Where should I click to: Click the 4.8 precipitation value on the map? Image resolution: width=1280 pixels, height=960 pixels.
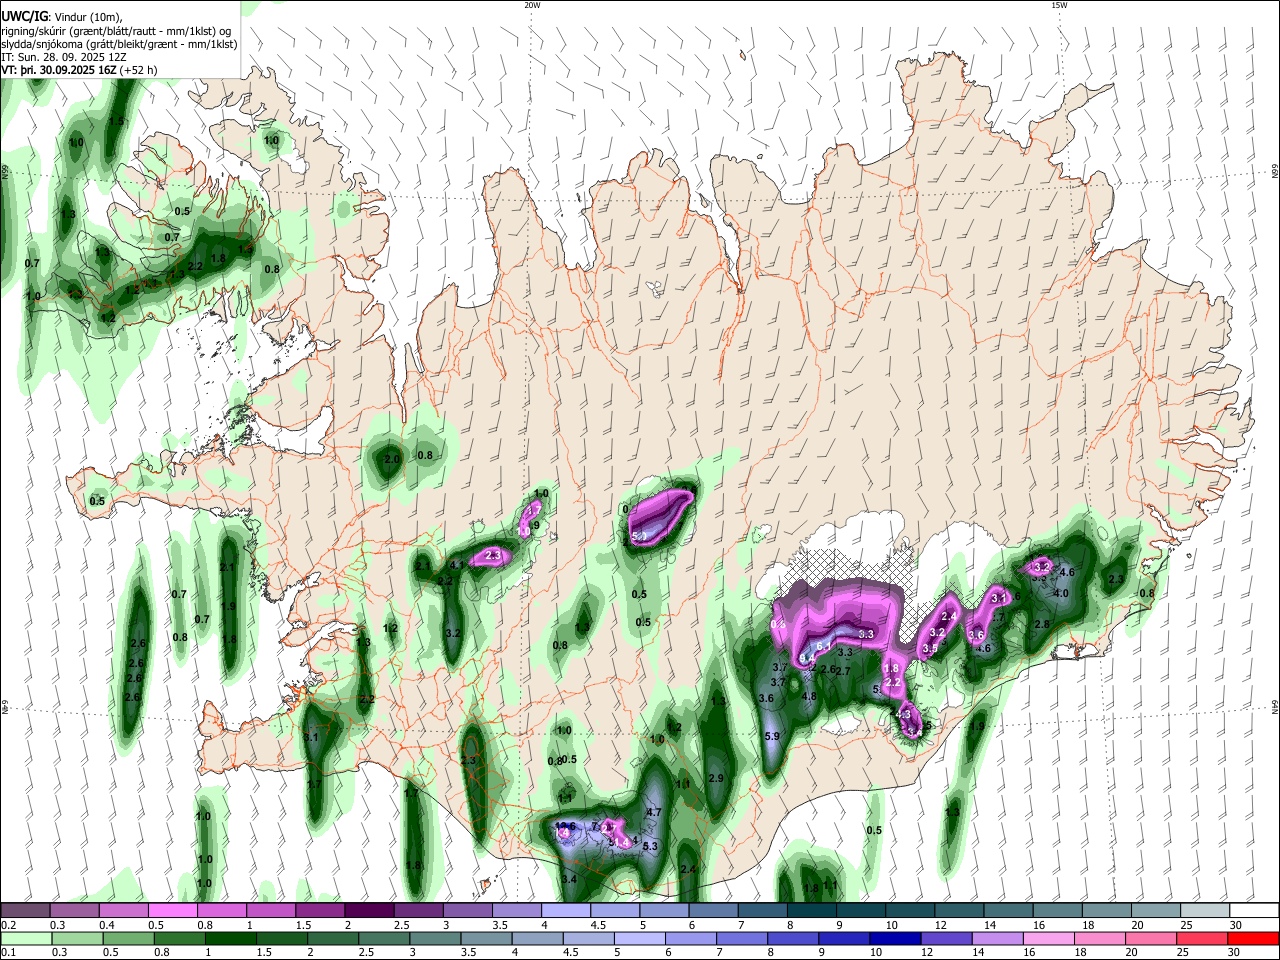[x=810, y=697]
